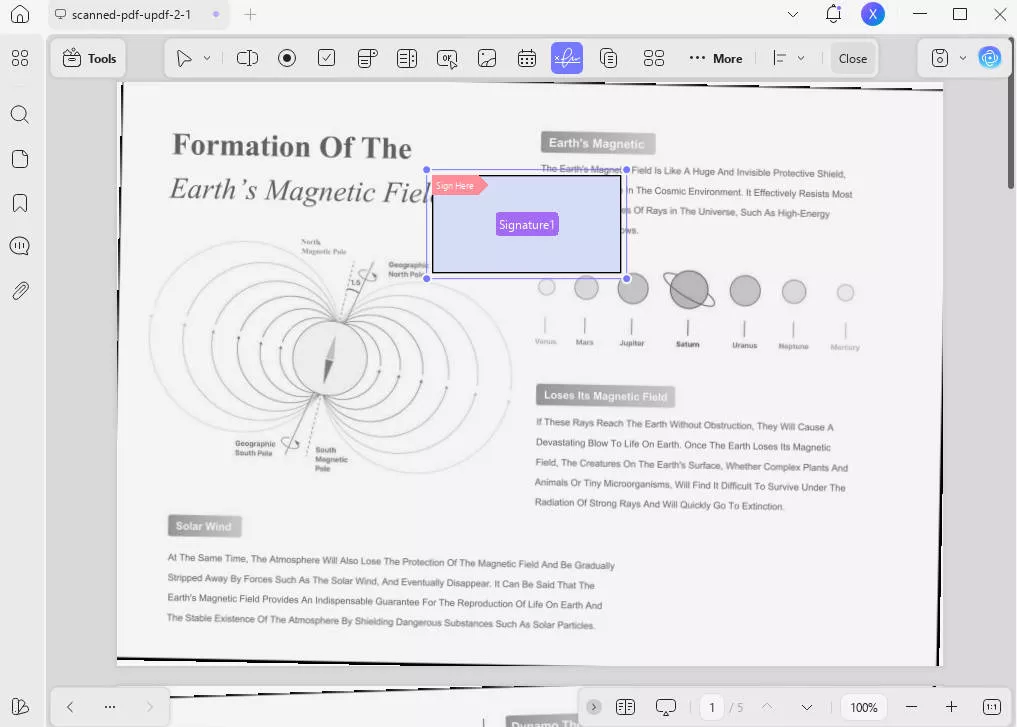Toggle the AI assistant in top right
The height and width of the screenshot is (727, 1017).
(989, 58)
